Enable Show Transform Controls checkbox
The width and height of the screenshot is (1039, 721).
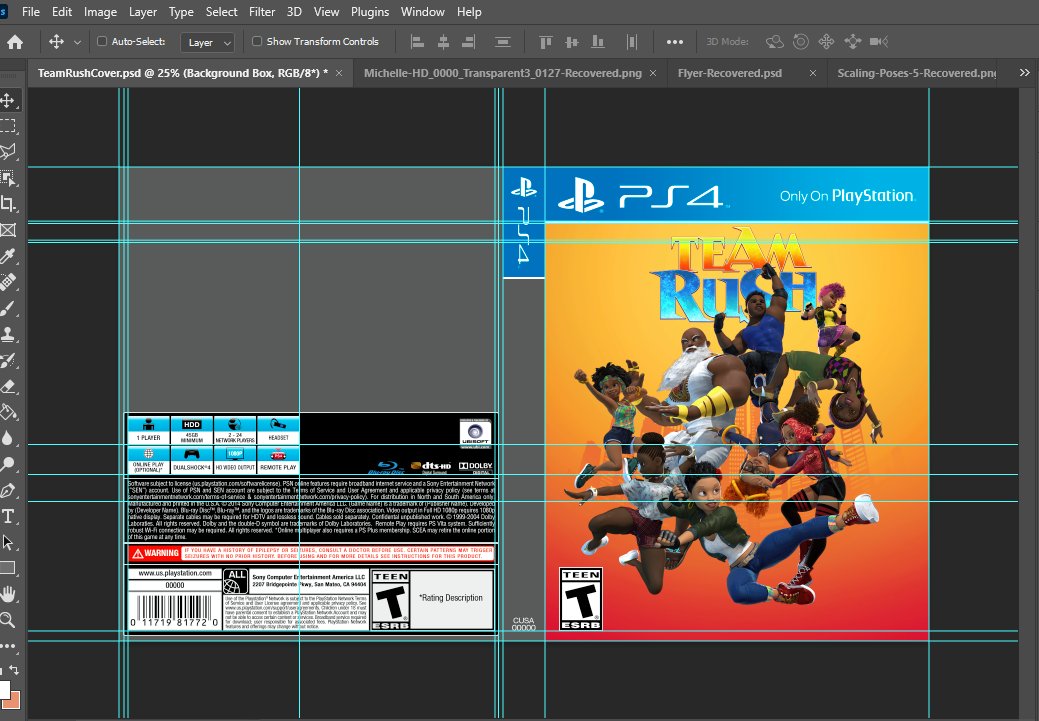click(257, 41)
